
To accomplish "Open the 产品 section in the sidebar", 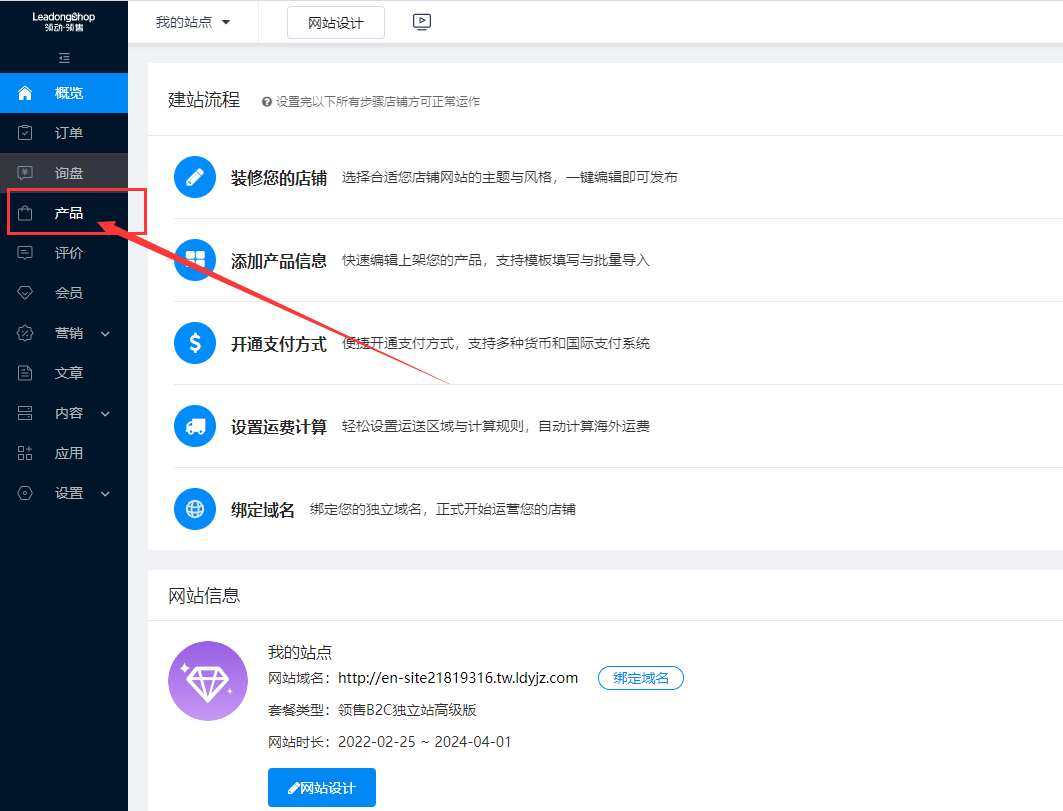I will pos(63,212).
